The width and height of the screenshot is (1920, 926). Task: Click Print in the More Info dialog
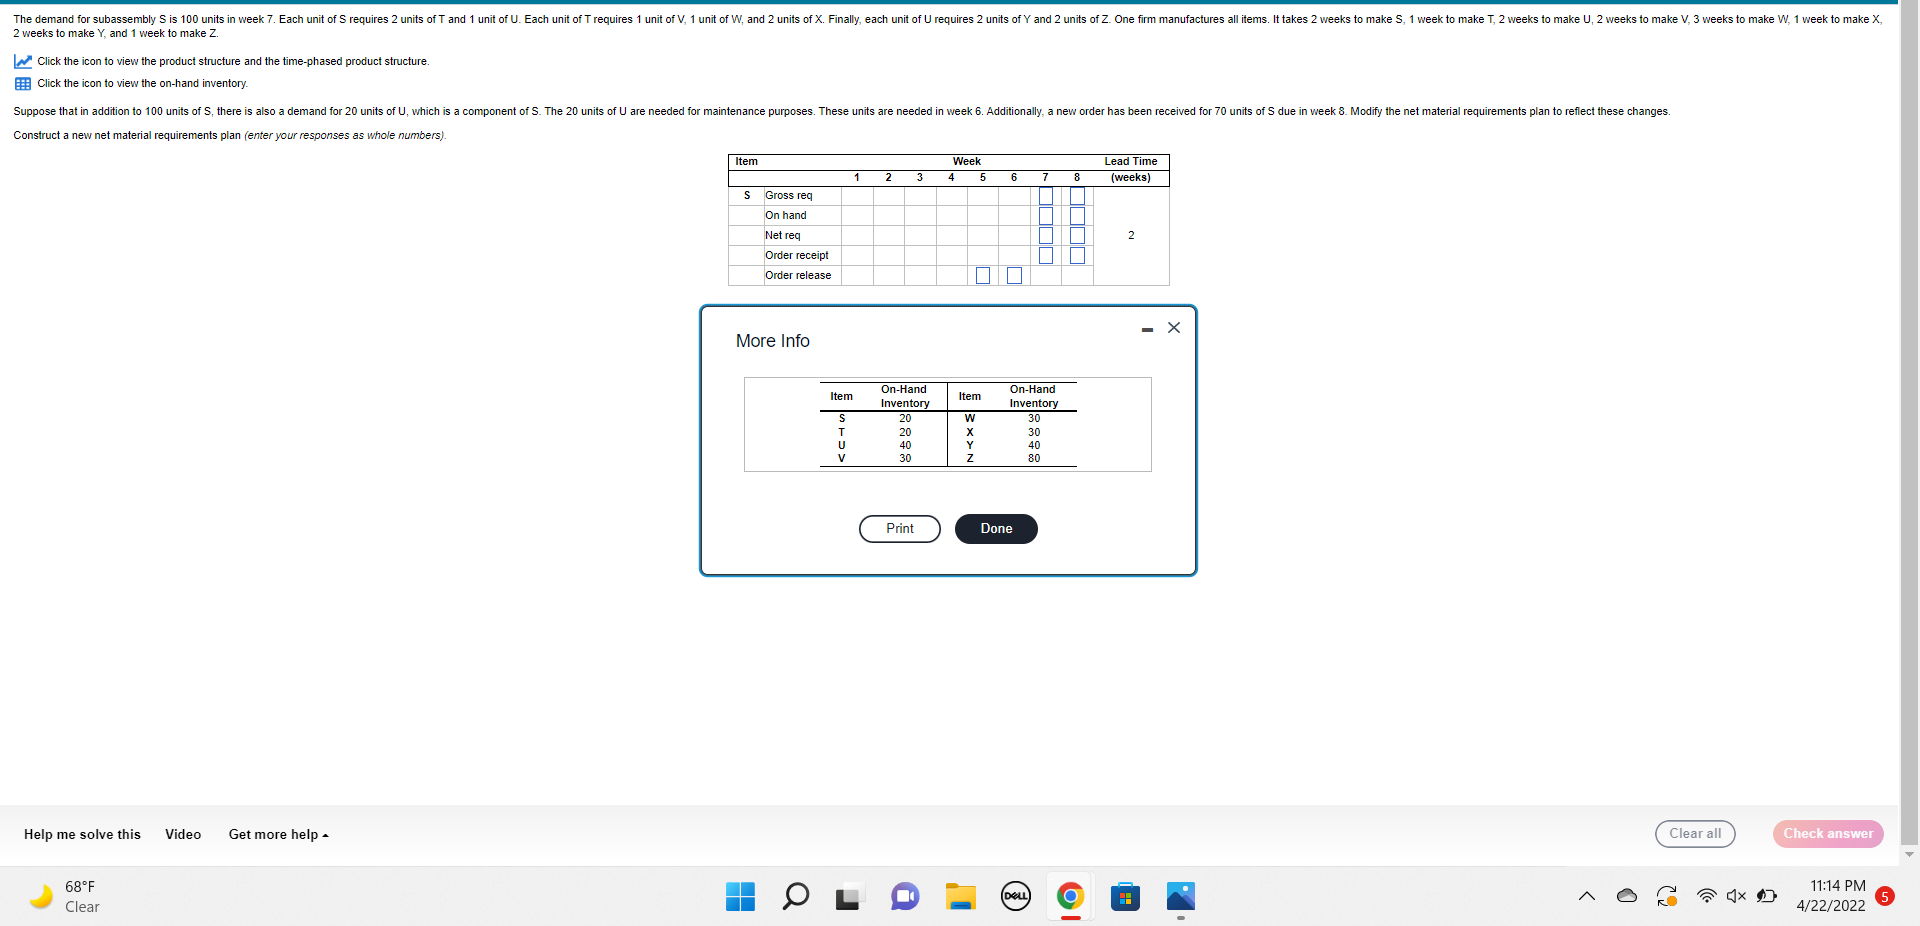898,528
